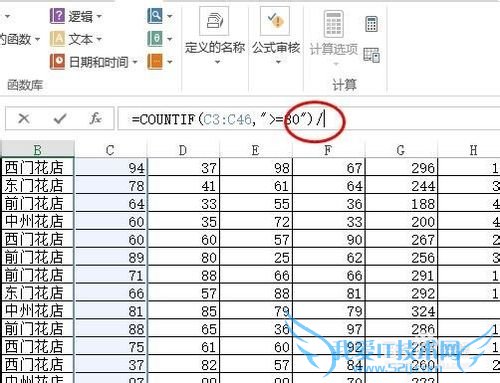
Task: Click the 公式审核 label
Action: click(x=276, y=48)
